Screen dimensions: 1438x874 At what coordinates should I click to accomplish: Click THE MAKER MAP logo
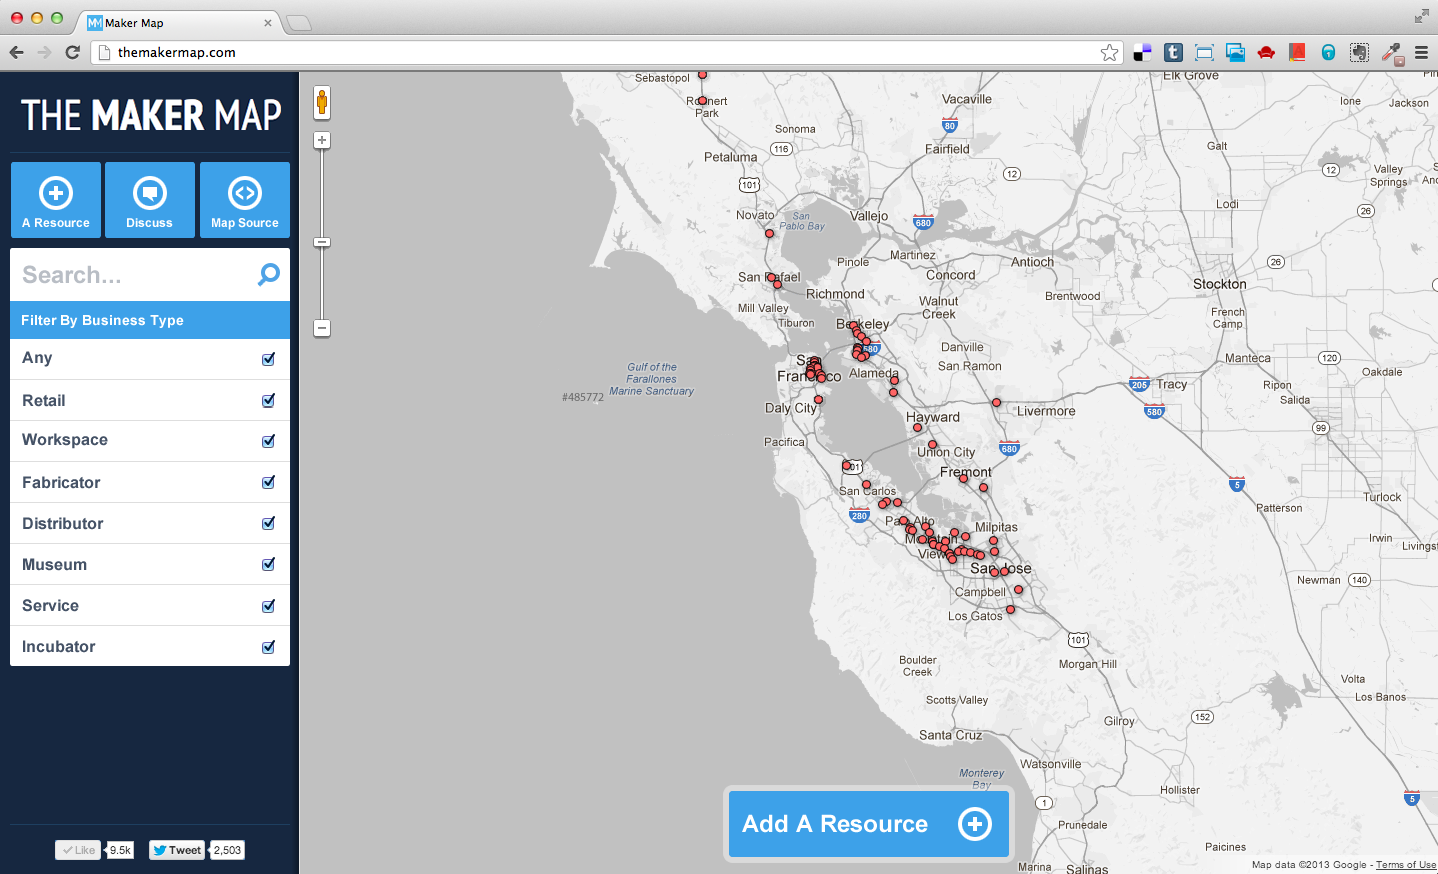pos(151,115)
